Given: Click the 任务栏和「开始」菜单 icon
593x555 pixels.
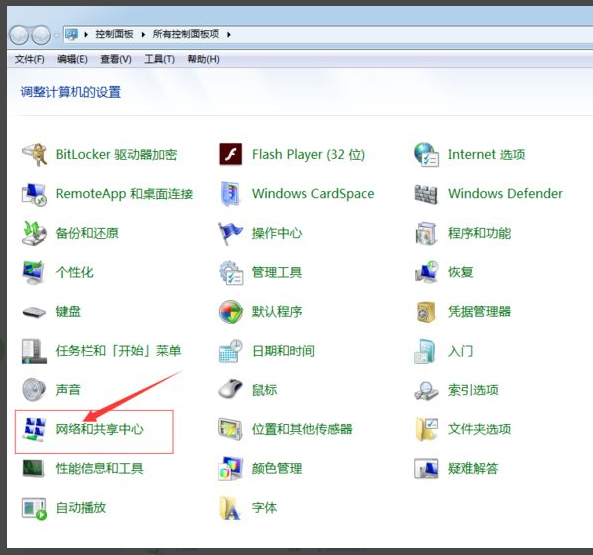Looking at the screenshot, I should point(34,351).
